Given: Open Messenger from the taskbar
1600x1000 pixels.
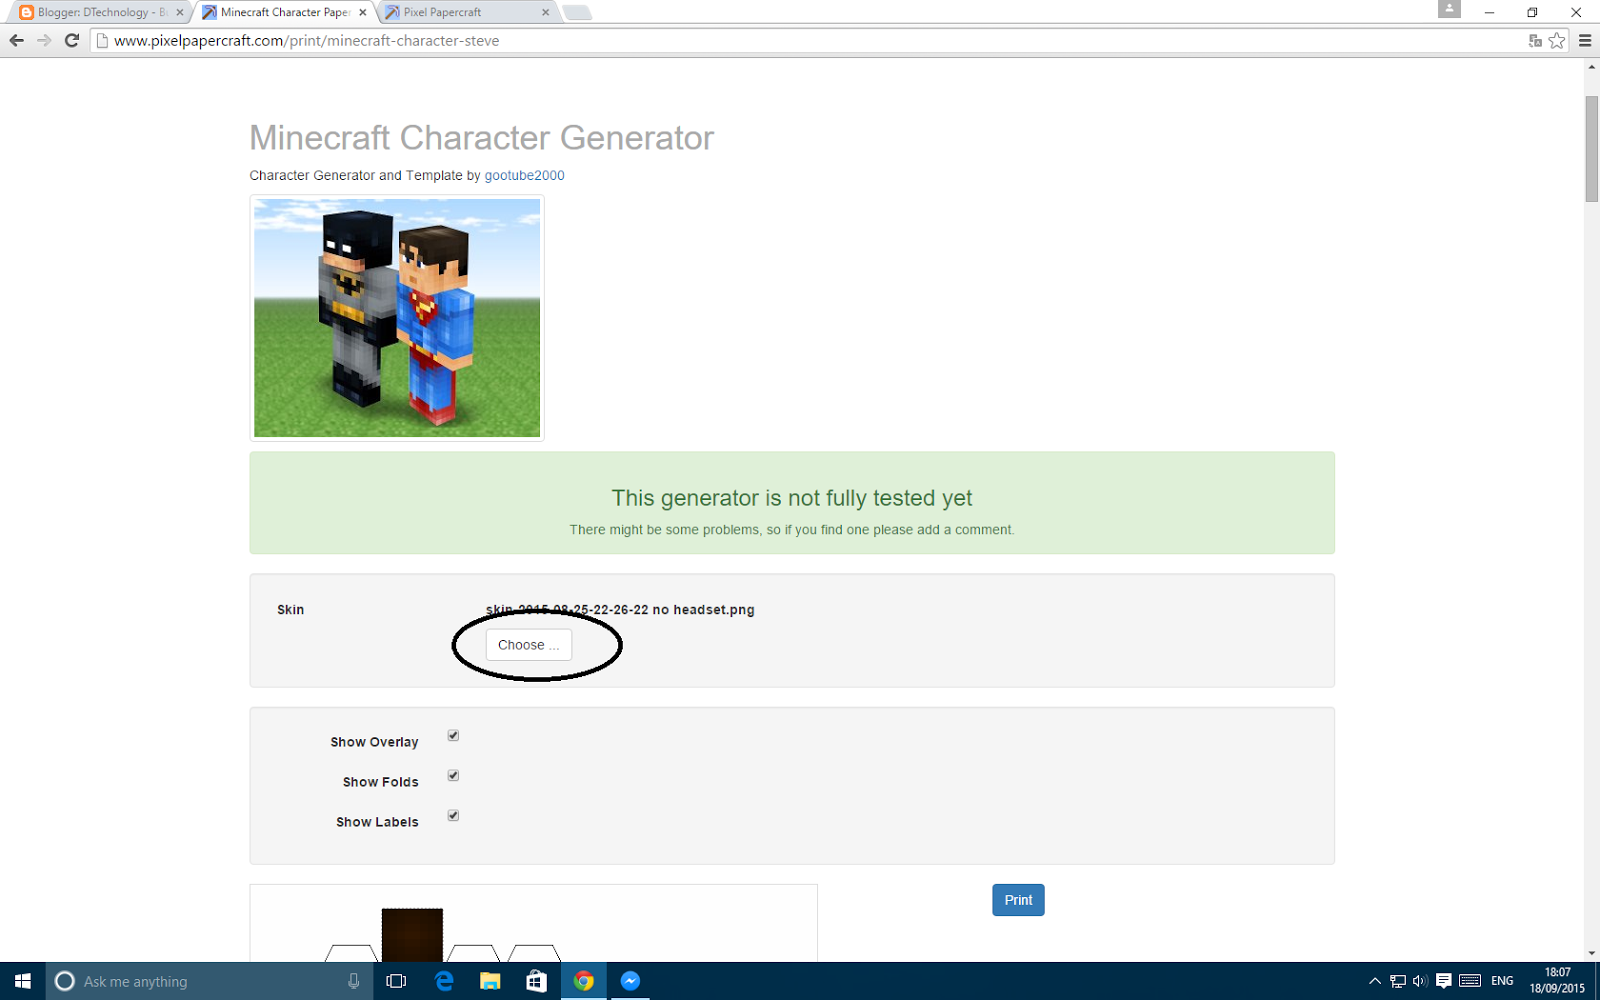Looking at the screenshot, I should click(630, 981).
